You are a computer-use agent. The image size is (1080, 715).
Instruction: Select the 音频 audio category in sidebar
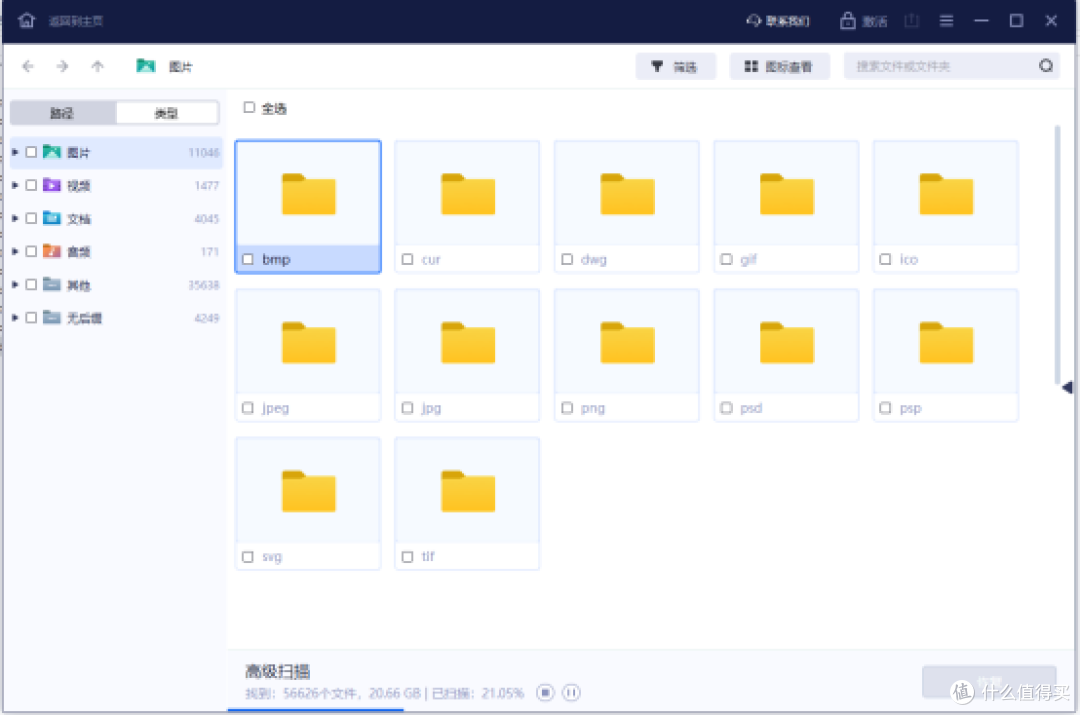(116, 251)
